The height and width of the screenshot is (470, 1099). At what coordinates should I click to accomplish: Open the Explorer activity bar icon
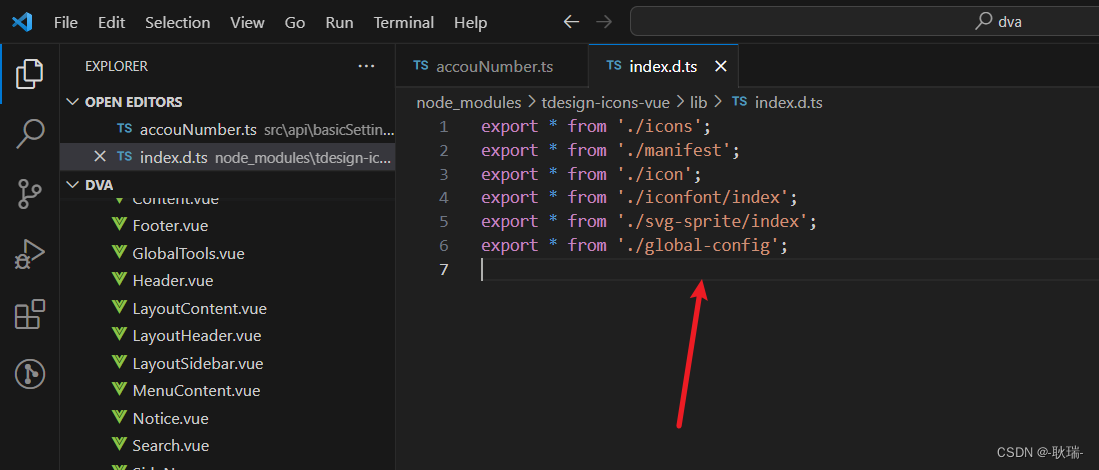tap(29, 74)
